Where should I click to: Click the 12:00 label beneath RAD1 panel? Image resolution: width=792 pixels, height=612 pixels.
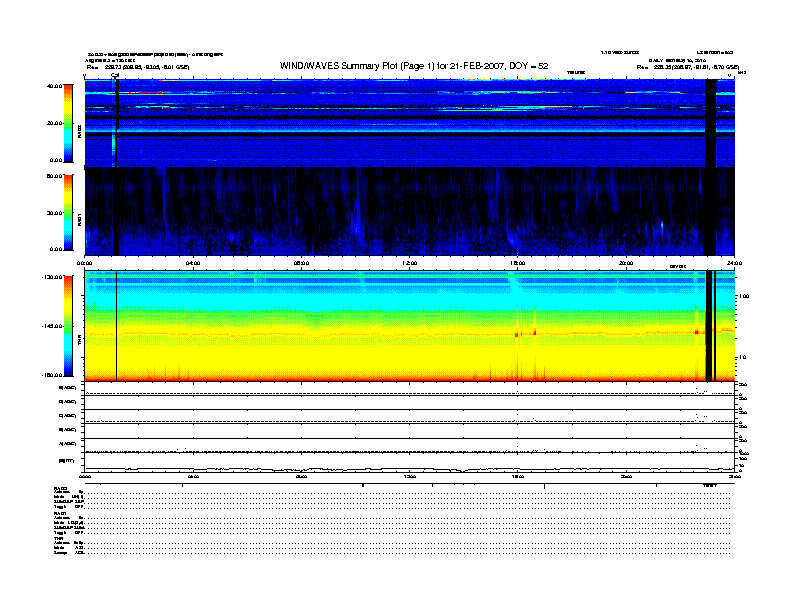pos(410,263)
